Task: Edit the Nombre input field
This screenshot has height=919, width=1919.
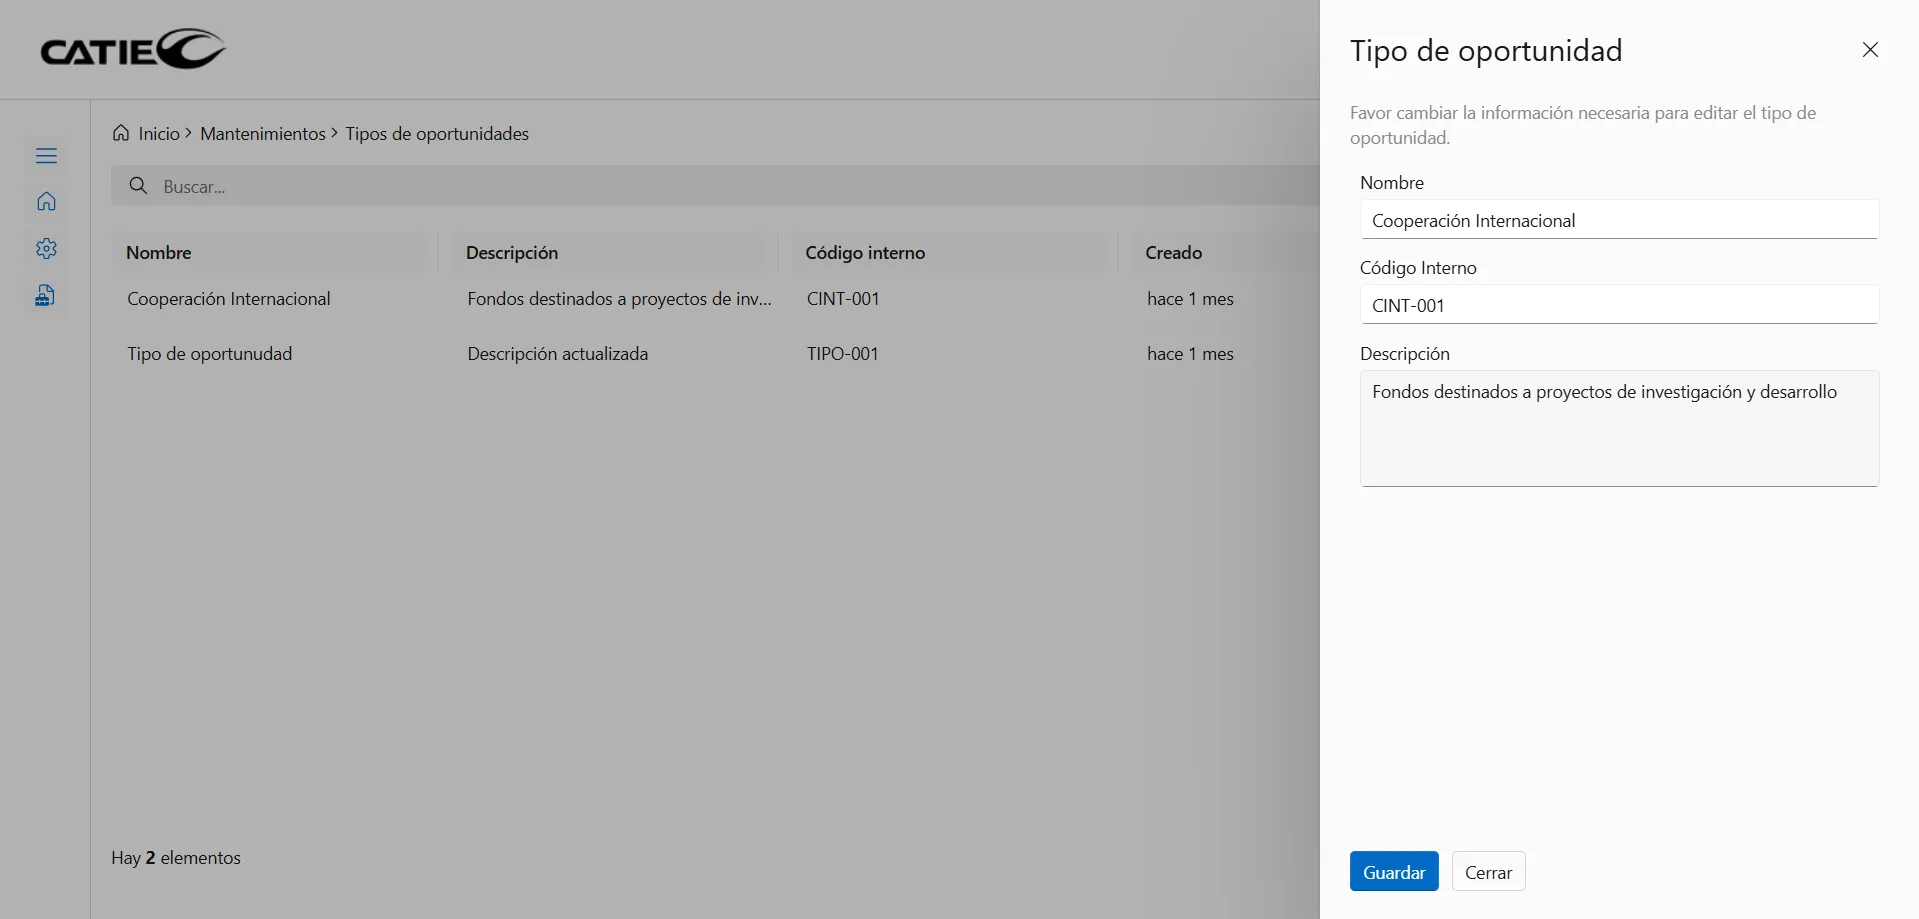Action: (1618, 220)
